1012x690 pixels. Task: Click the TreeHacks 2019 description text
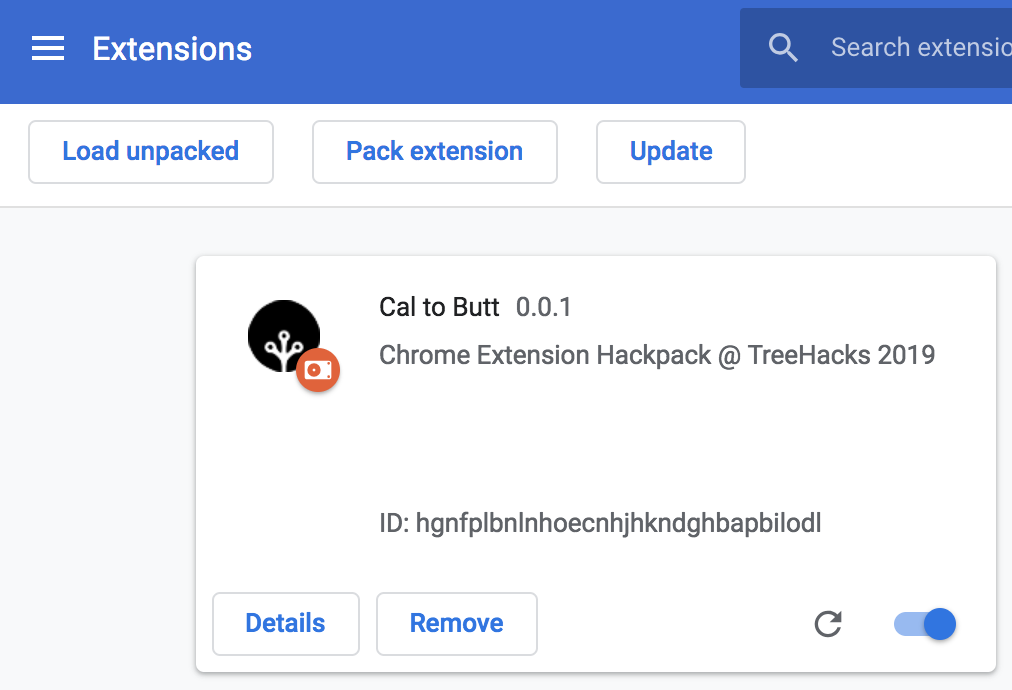point(841,355)
